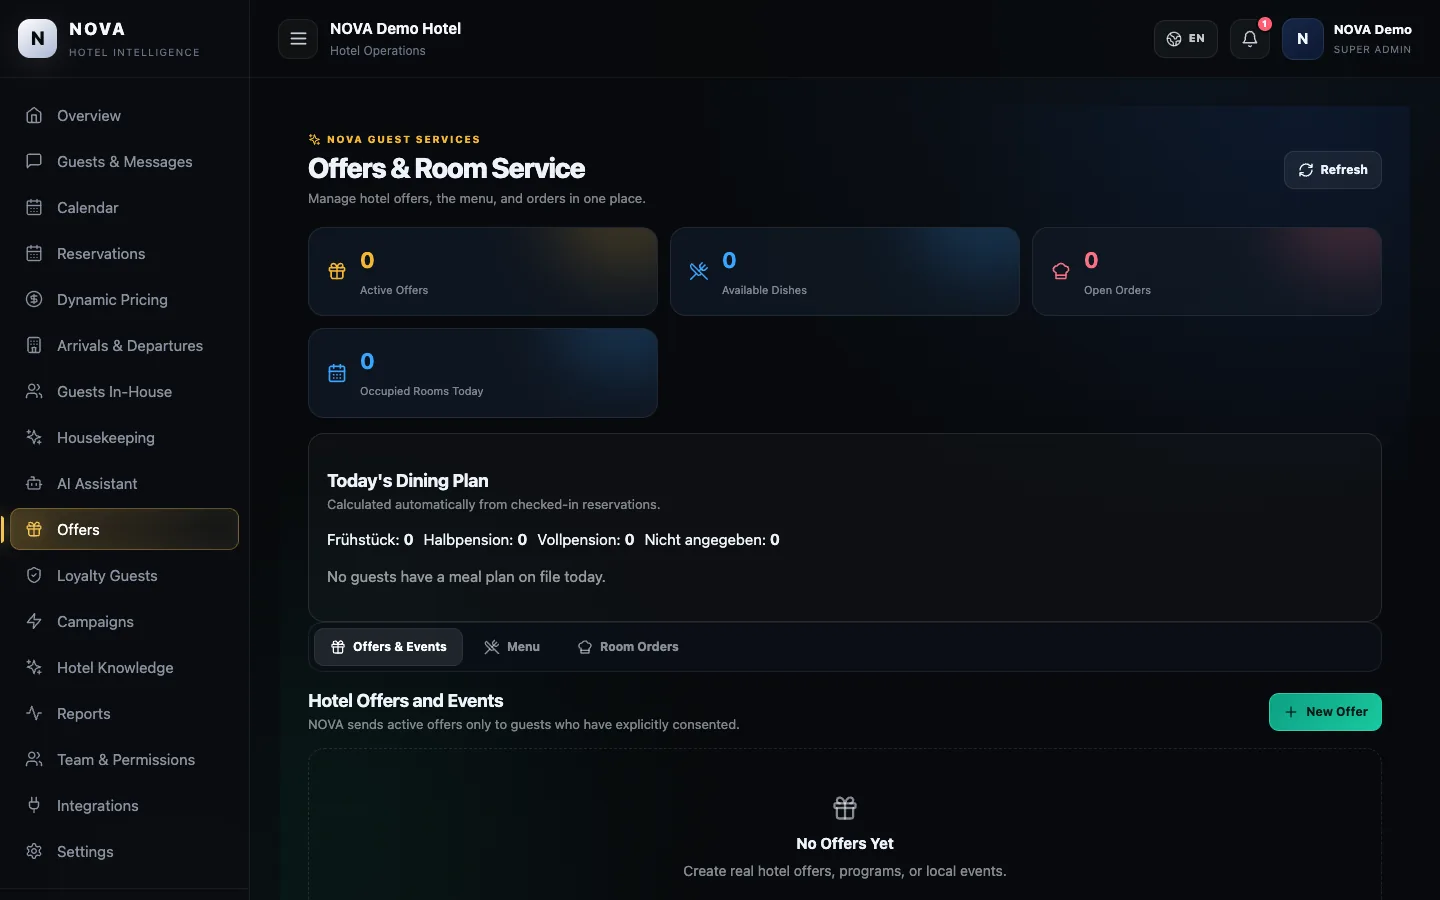Image resolution: width=1440 pixels, height=900 pixels.
Task: Click the "No Offers Yet" heading
Action: point(845,844)
